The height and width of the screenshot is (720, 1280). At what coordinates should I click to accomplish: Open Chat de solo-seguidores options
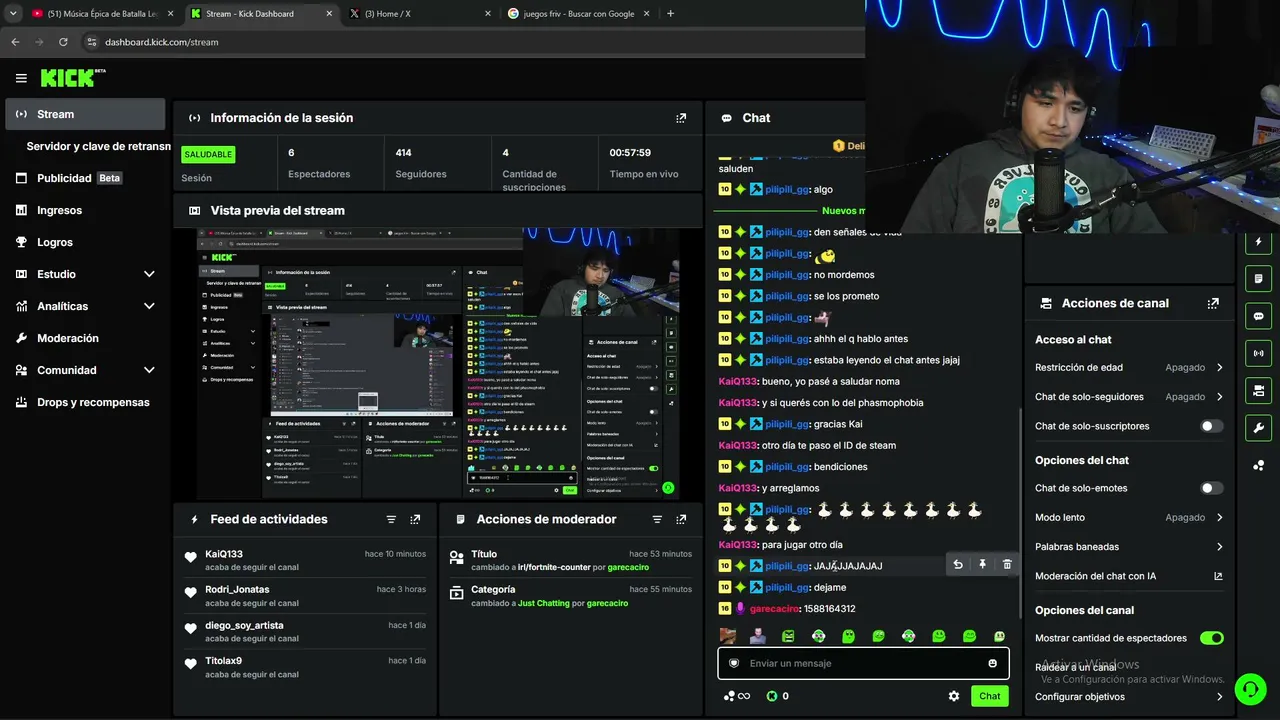(1129, 397)
